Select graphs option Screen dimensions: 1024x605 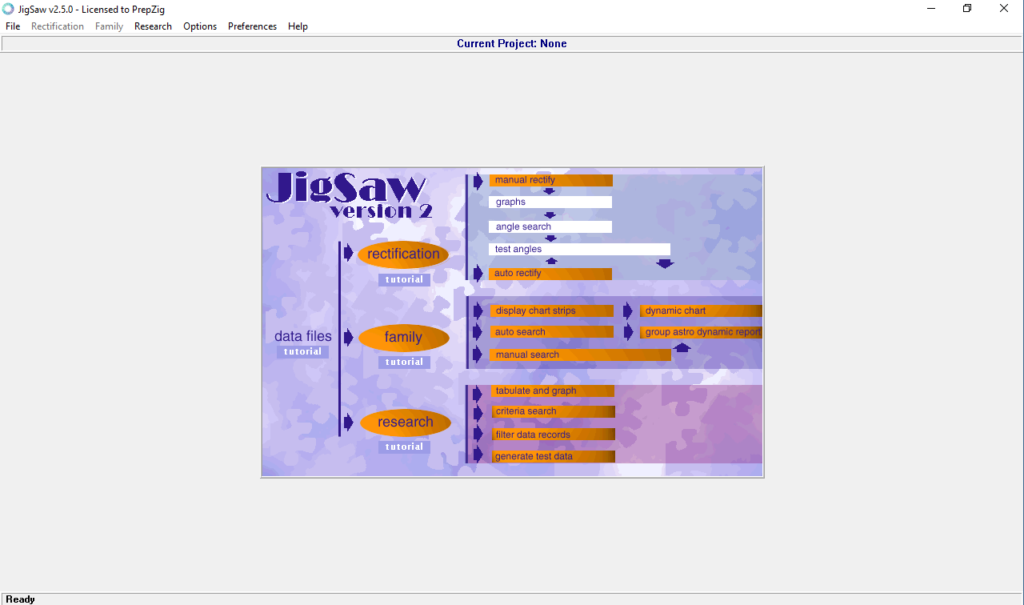click(551, 202)
